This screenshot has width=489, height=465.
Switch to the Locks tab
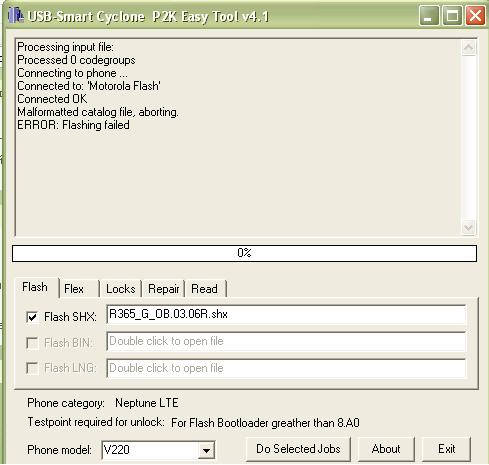[121, 289]
